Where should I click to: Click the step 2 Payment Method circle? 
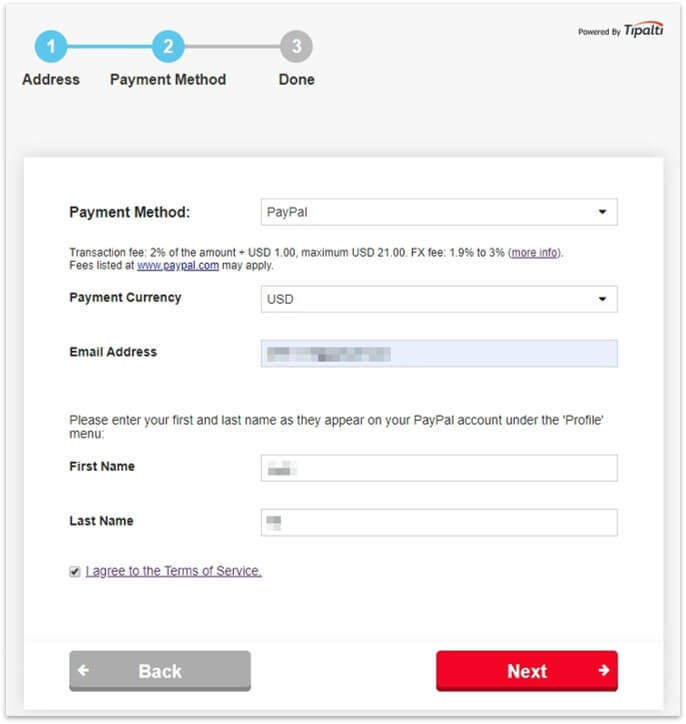pos(168,46)
